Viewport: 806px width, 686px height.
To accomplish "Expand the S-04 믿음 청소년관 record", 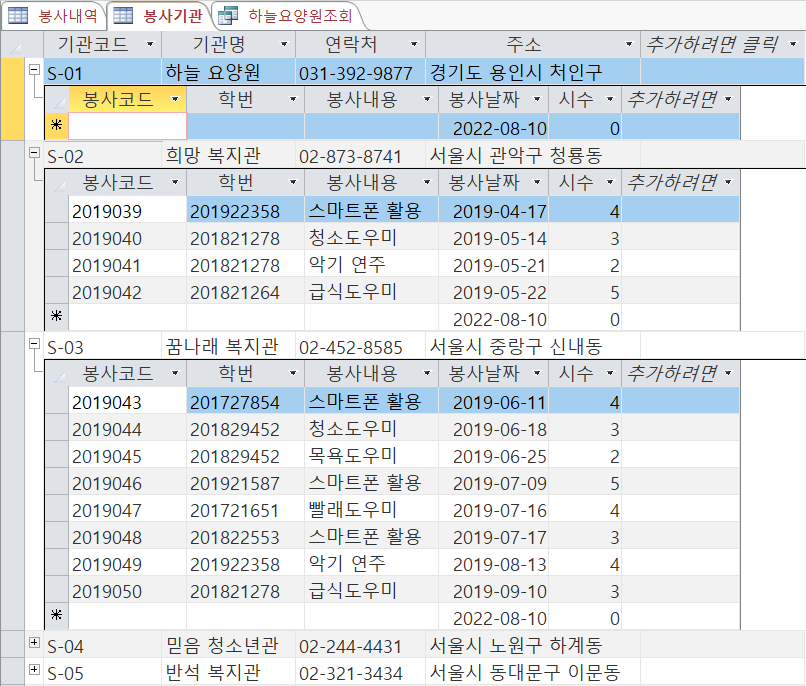I will click(x=36, y=643).
